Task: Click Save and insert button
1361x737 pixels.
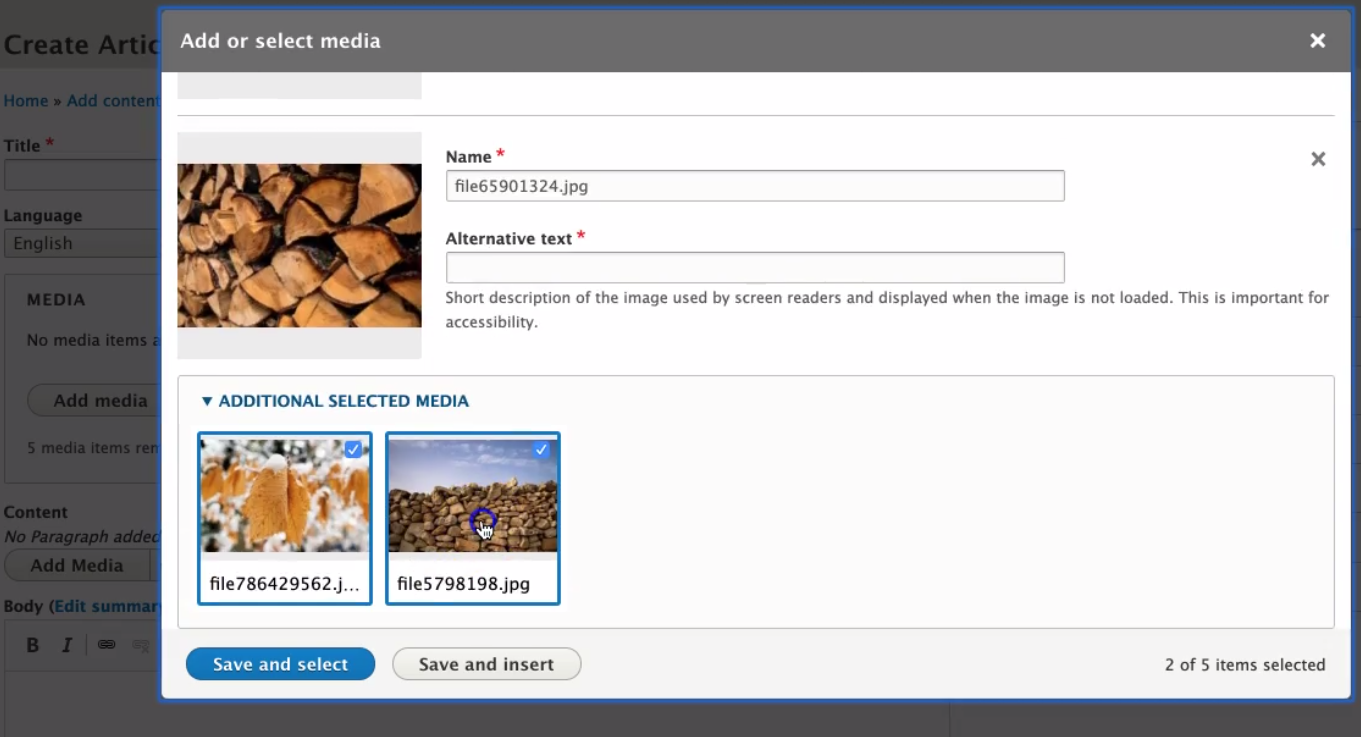Action: coord(486,664)
